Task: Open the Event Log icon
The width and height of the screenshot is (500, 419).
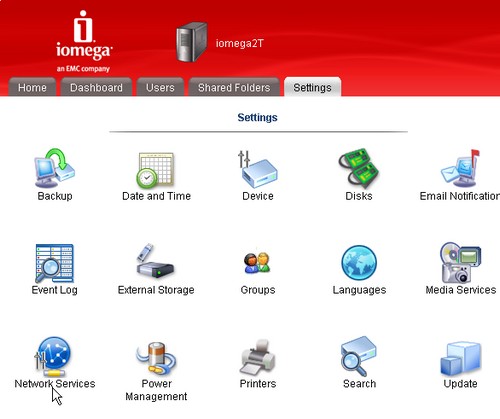Action: (x=54, y=263)
